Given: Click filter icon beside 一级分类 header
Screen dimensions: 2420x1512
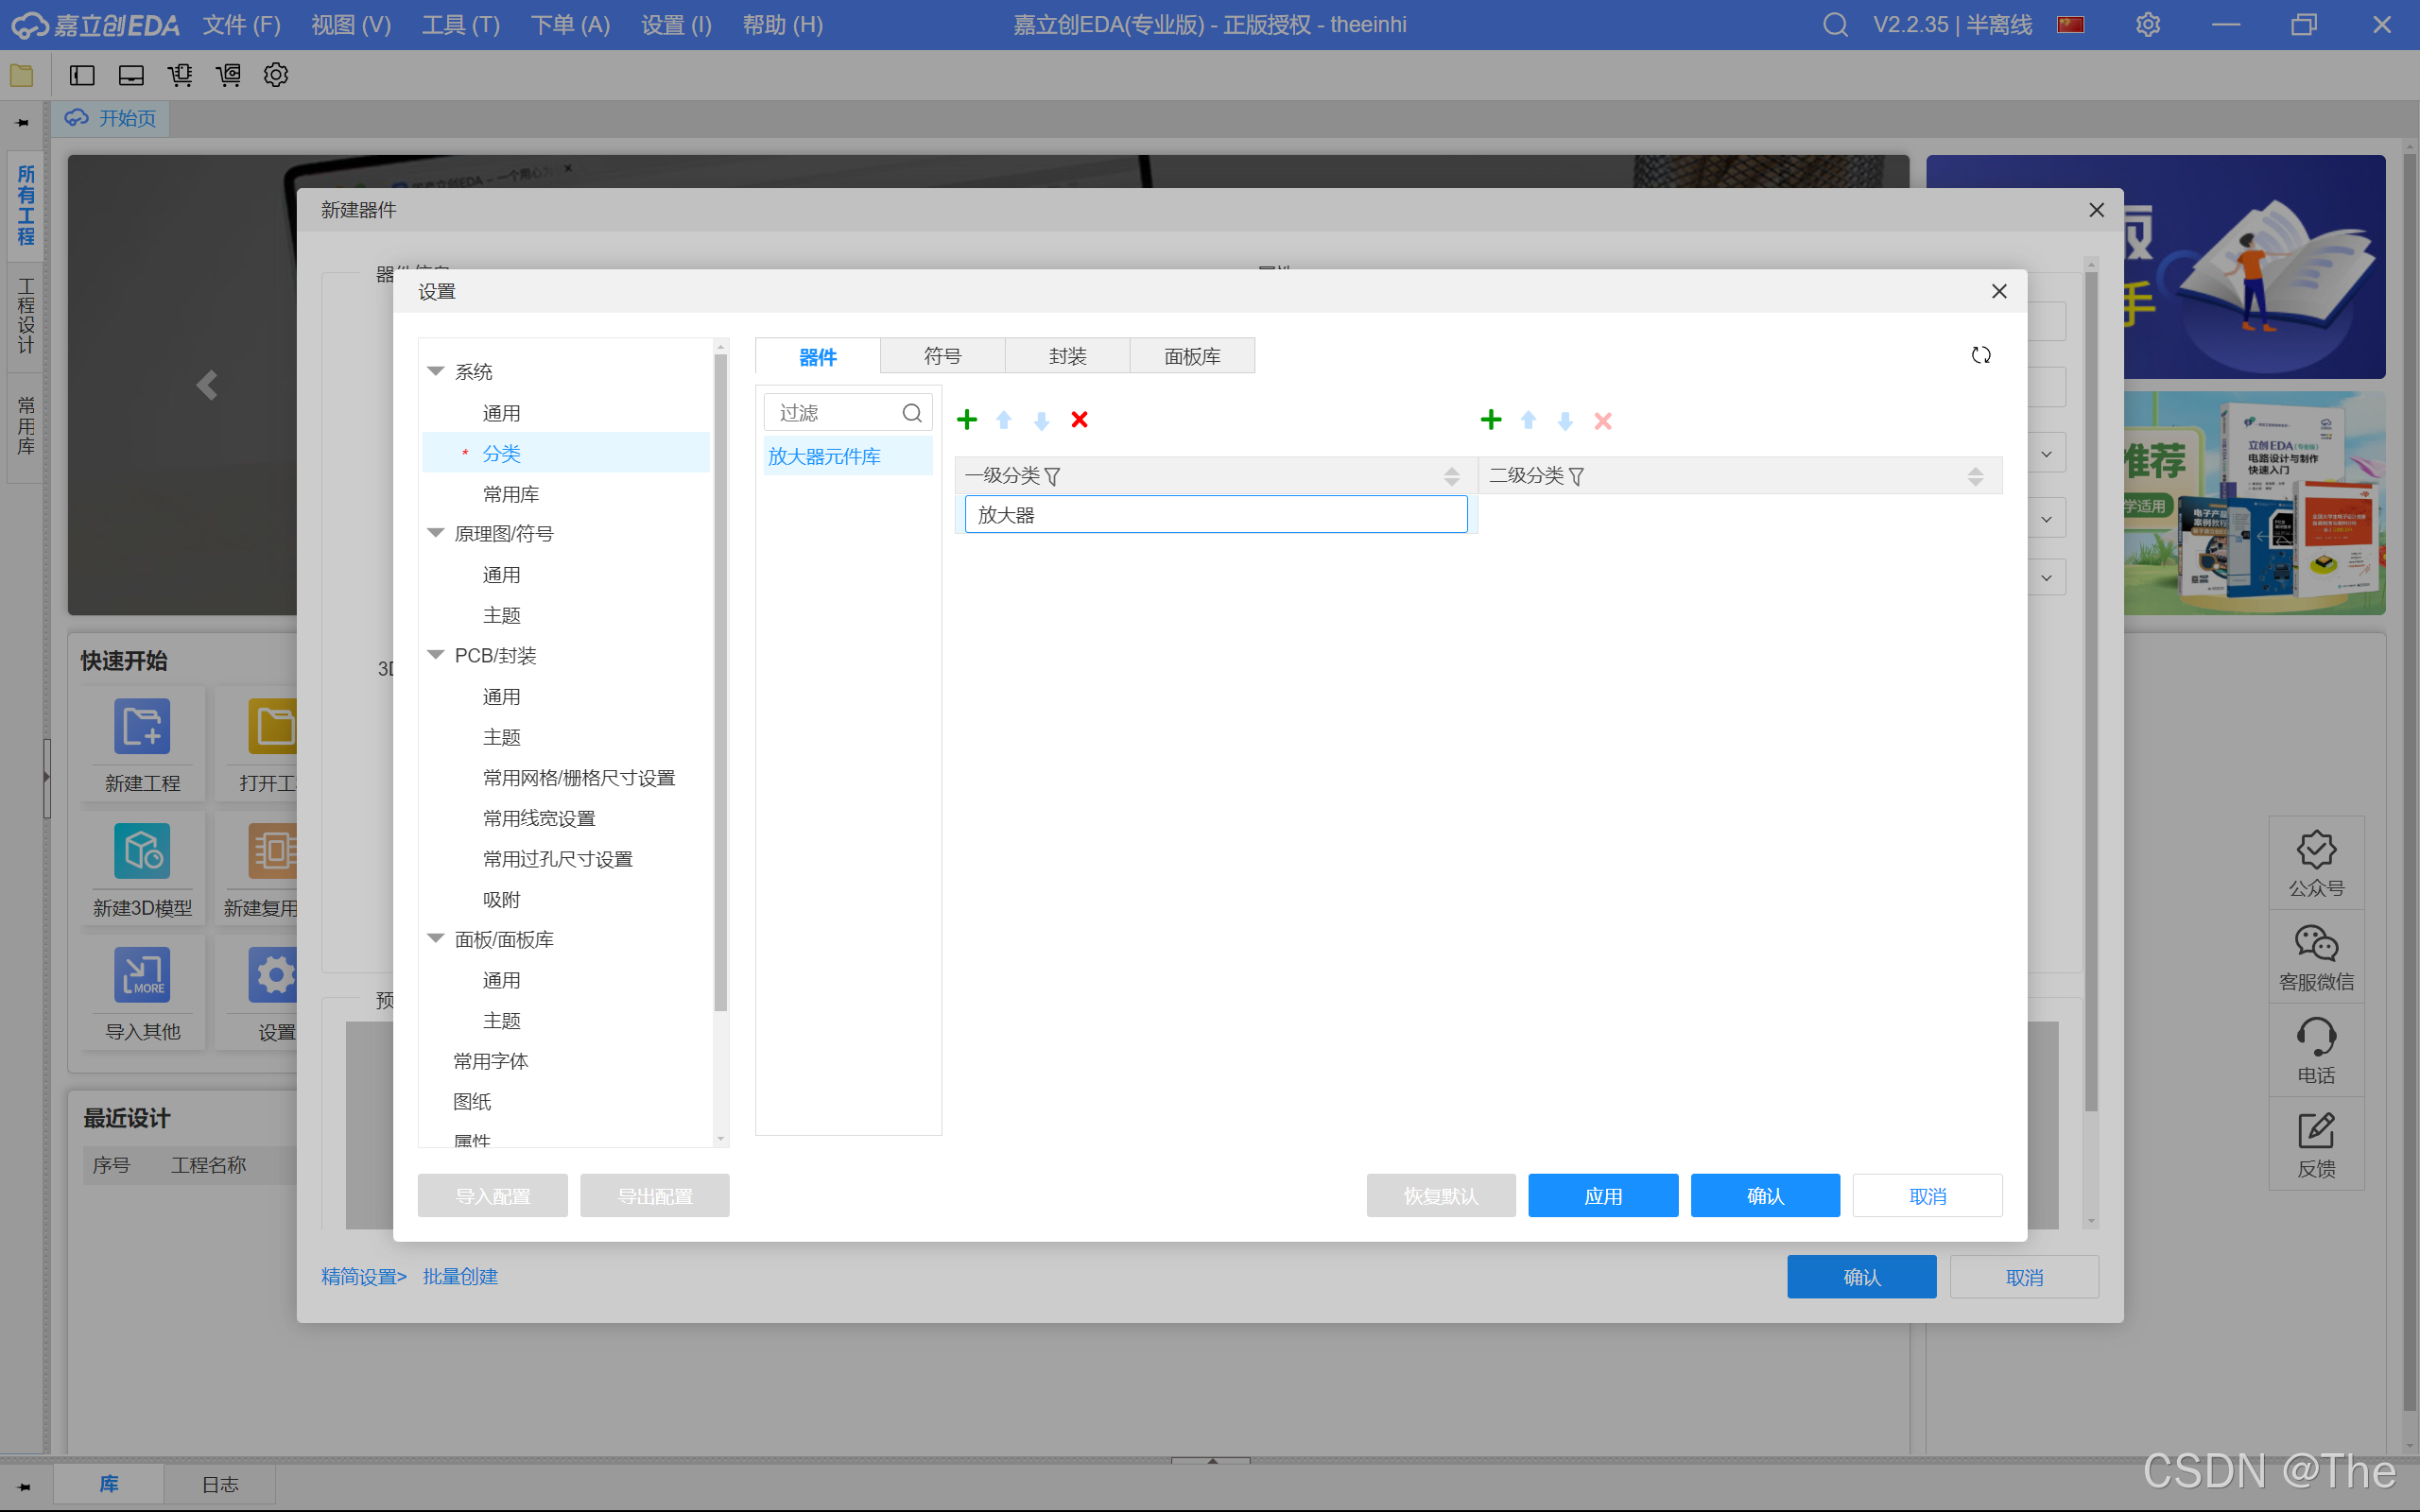Looking at the screenshot, I should coord(1052,477).
